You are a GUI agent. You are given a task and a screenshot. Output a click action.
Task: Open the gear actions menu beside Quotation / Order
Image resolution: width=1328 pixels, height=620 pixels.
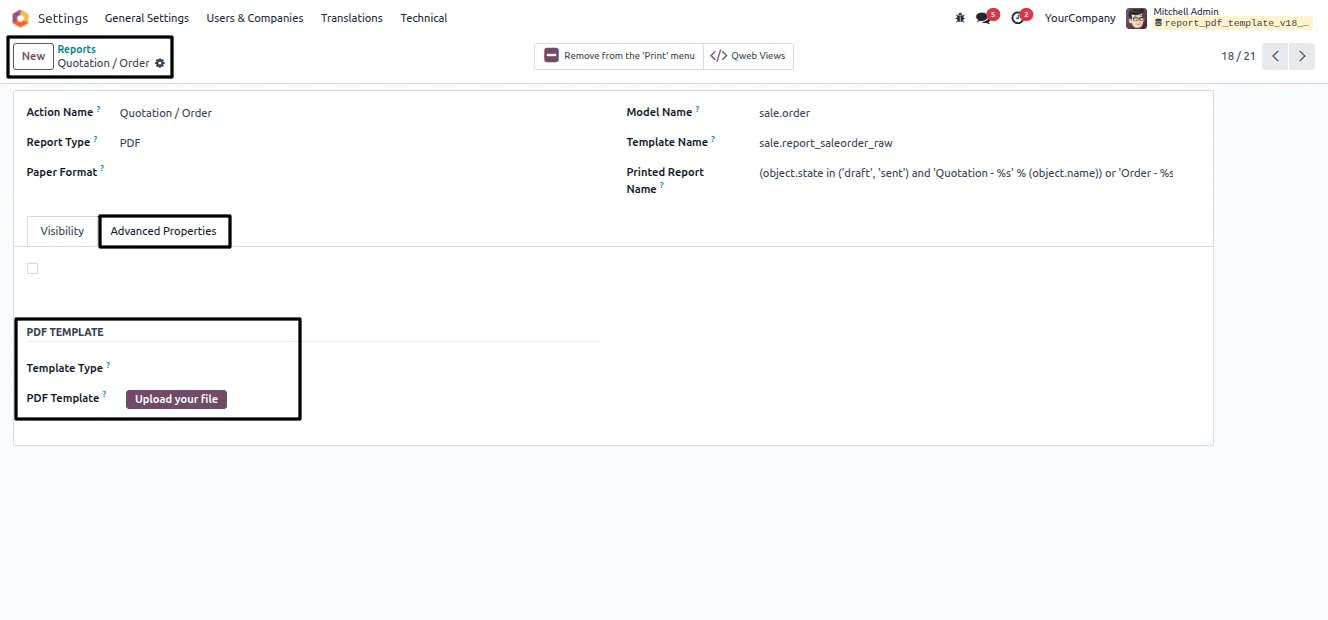tap(160, 63)
